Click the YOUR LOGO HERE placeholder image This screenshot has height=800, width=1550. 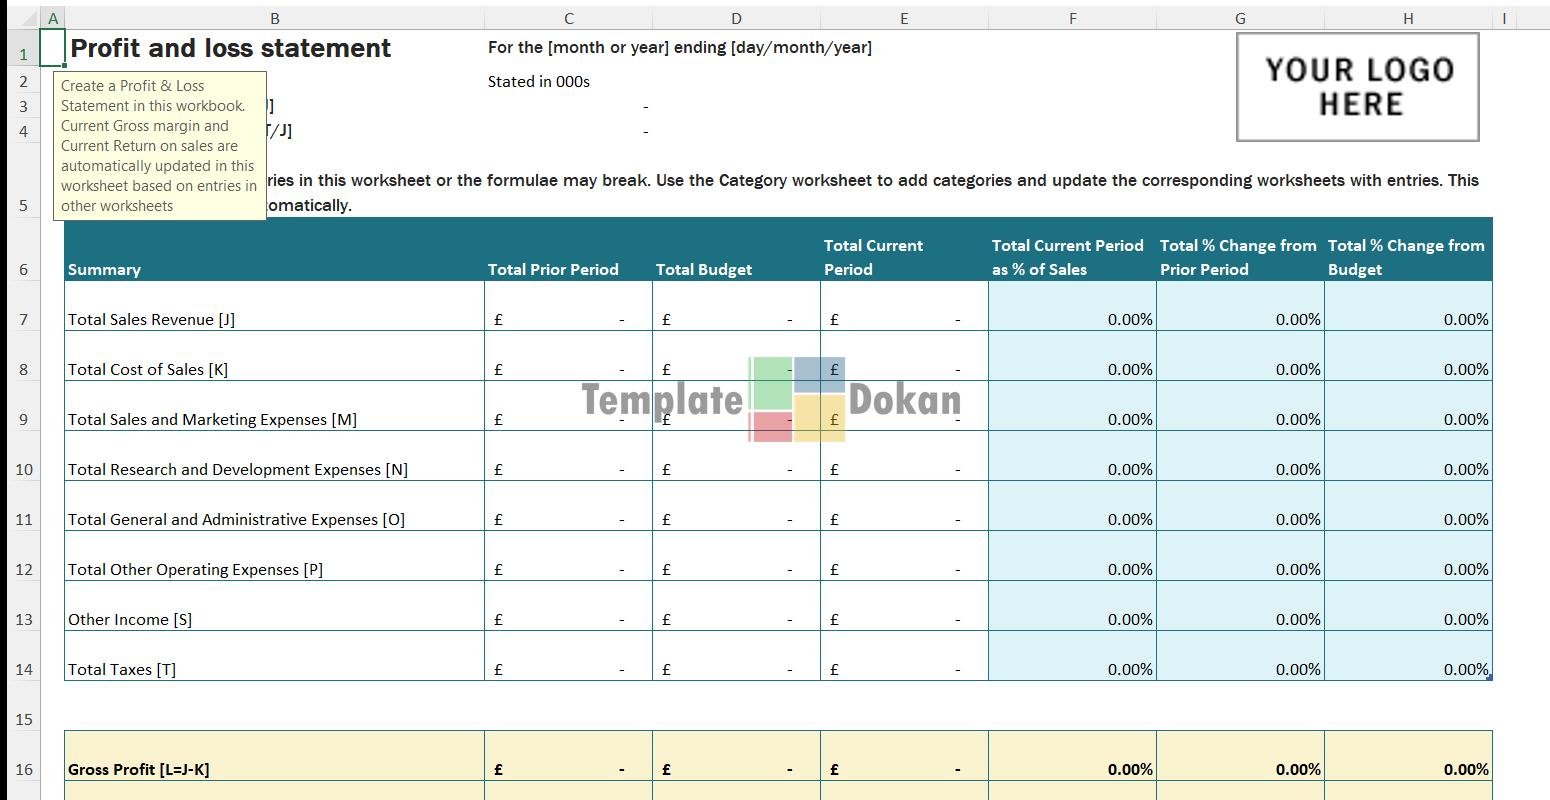pos(1357,87)
